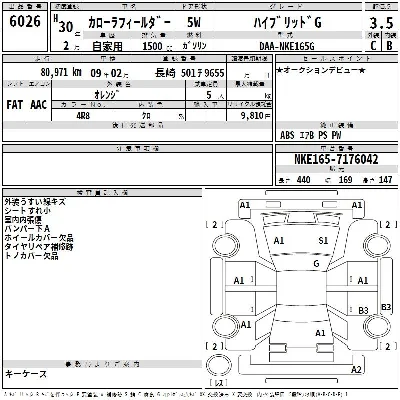The image size is (400, 400).
Task: Click the S1 mark on the hood
Action: tap(323, 240)
